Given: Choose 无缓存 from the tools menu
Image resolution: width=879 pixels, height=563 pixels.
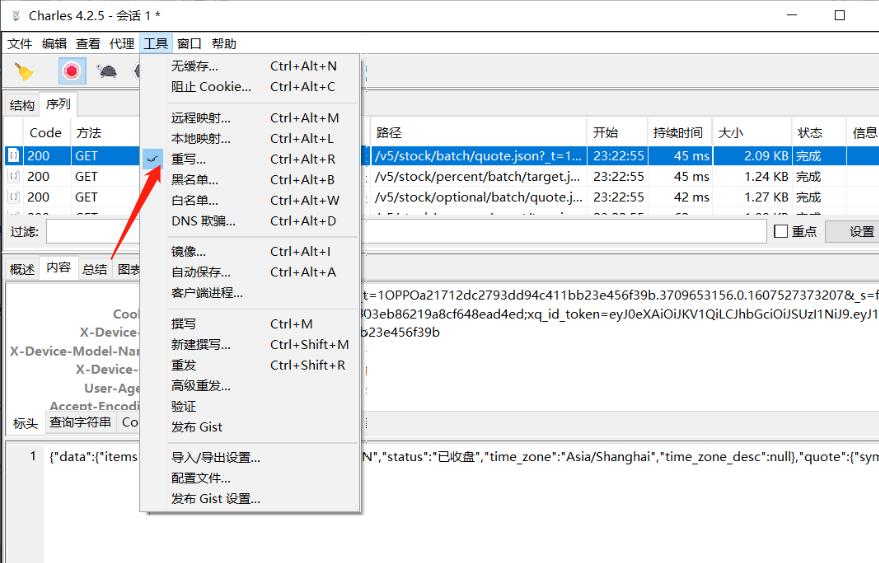Looking at the screenshot, I should (x=250, y=66).
